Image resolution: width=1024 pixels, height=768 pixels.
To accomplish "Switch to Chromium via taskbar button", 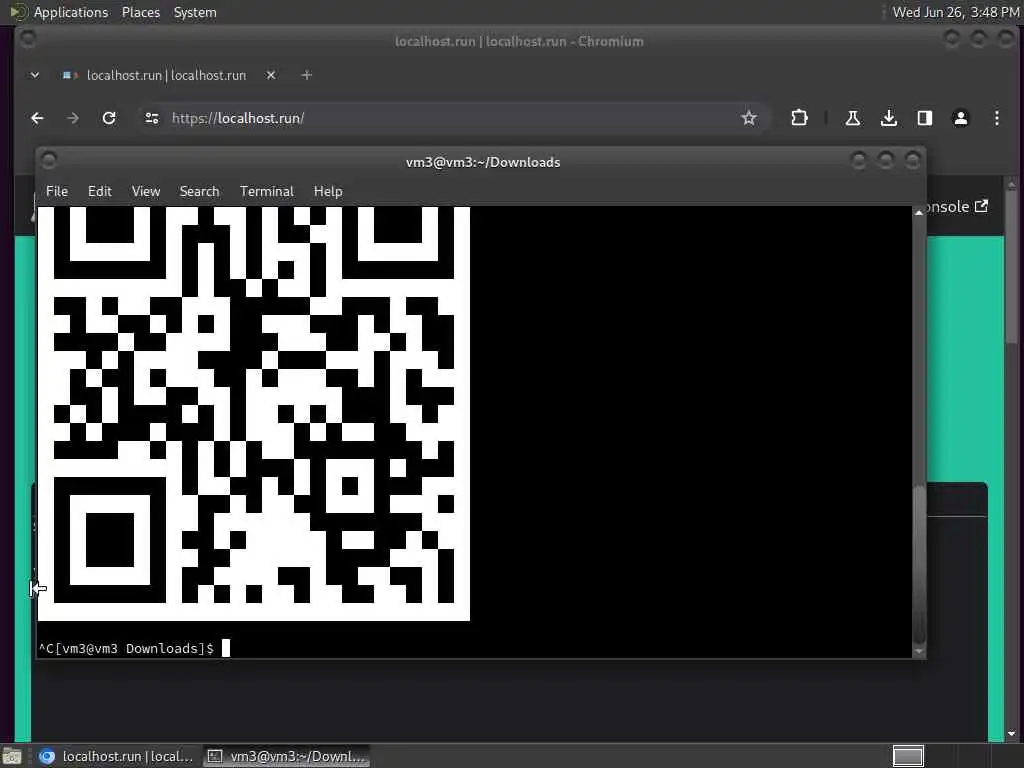I will point(116,756).
